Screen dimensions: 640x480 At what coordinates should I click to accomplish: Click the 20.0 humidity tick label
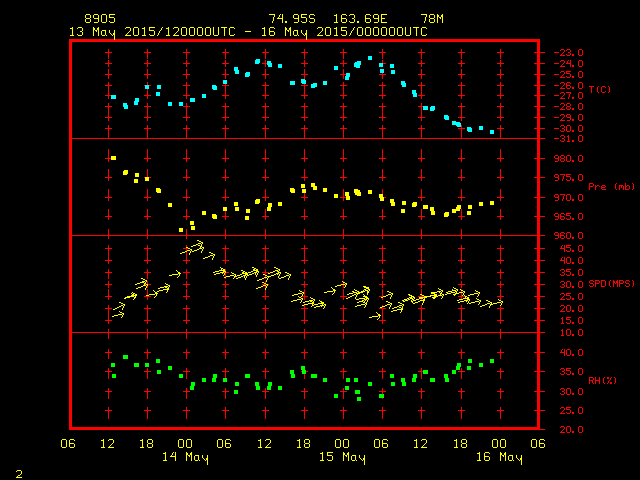click(571, 430)
